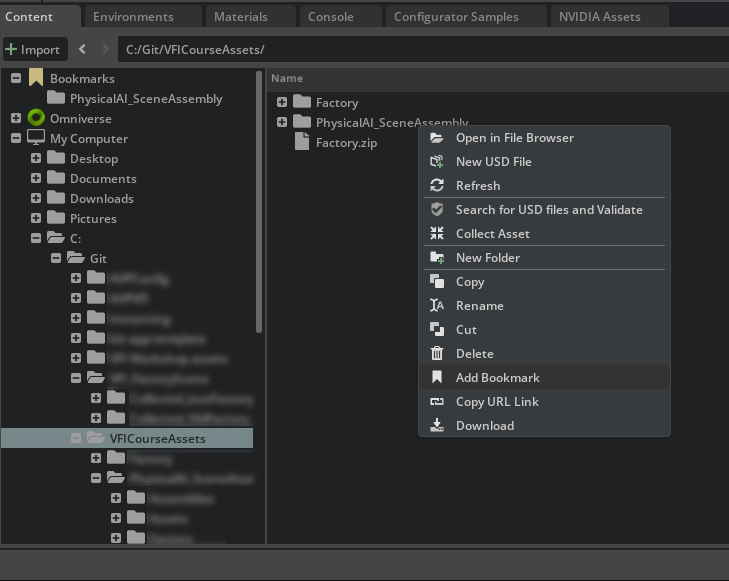Viewport: 729px width, 581px height.
Task: Choose Add Bookmark from context menu
Action: pyautogui.click(x=497, y=377)
